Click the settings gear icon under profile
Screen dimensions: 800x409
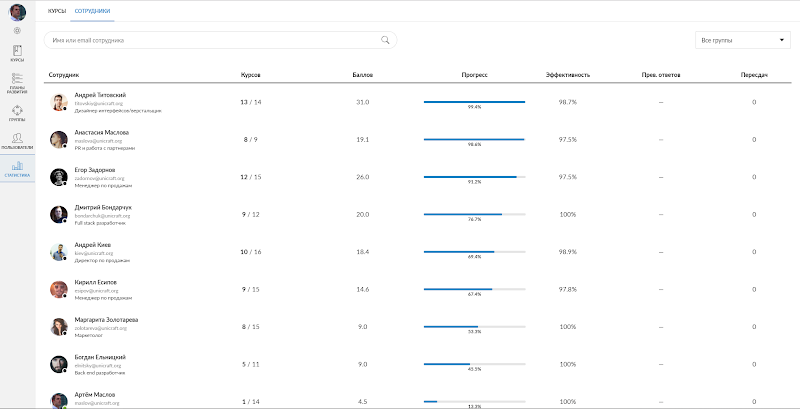(17, 31)
